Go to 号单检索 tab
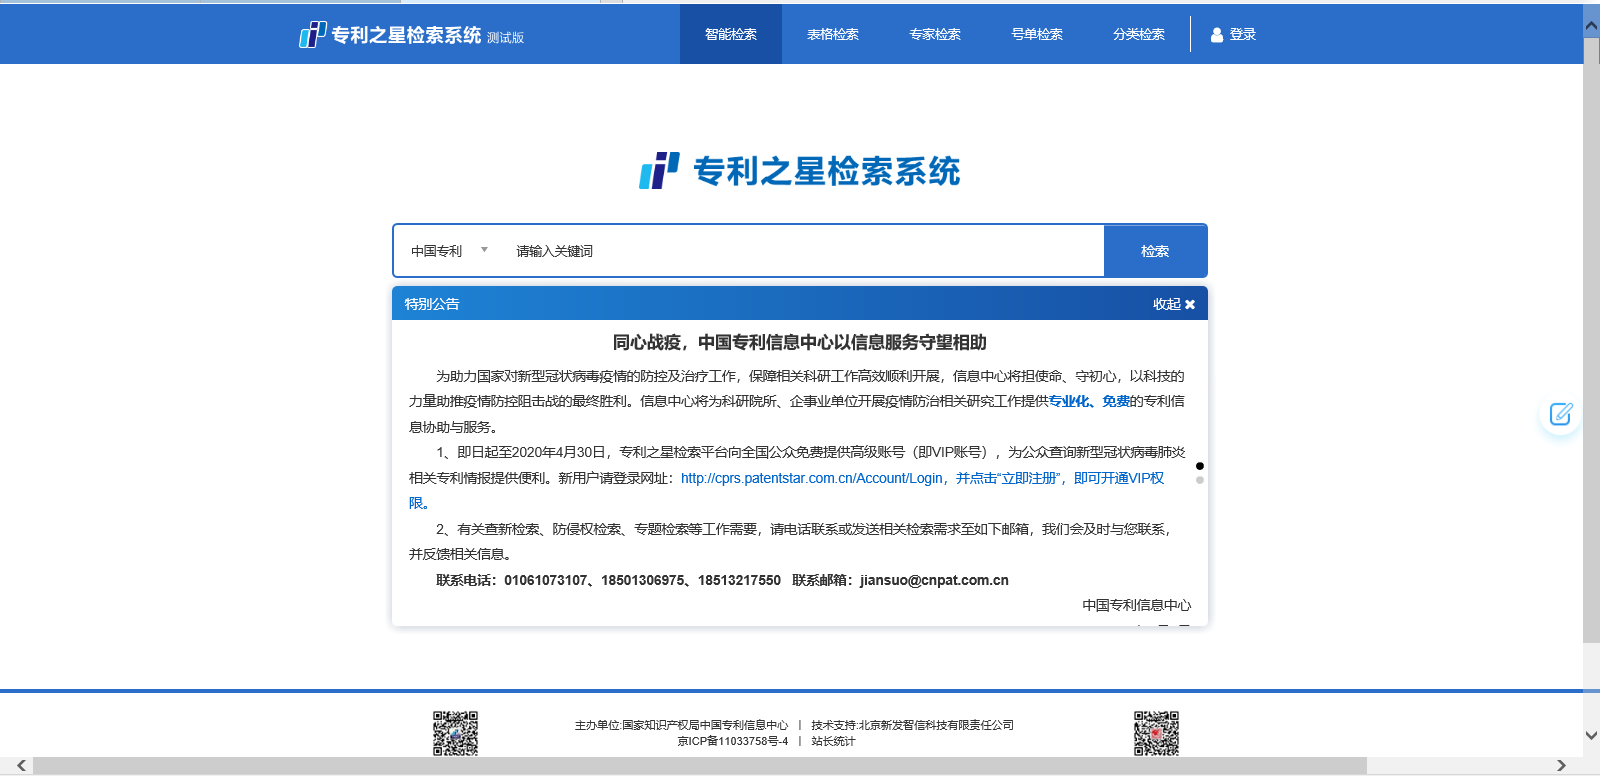Image resolution: width=1600 pixels, height=776 pixels. click(1037, 34)
